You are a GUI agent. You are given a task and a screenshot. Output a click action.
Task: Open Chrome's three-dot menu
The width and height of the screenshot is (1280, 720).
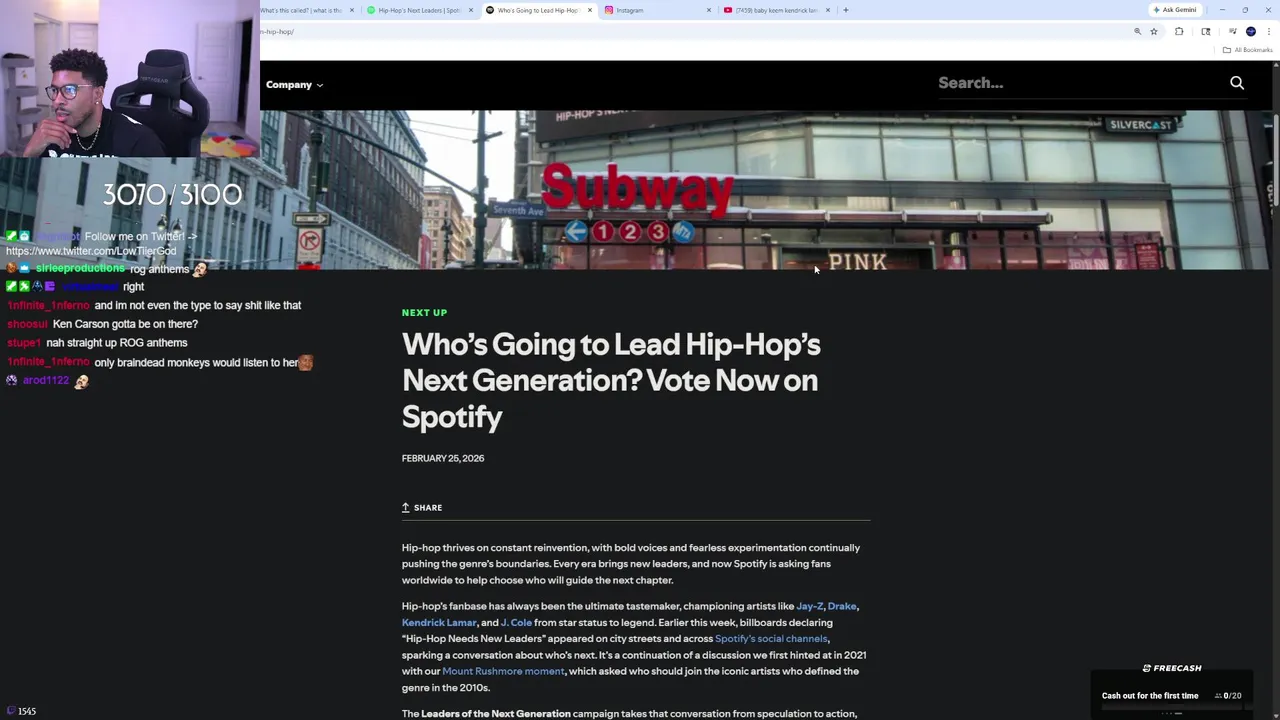pos(1269,32)
